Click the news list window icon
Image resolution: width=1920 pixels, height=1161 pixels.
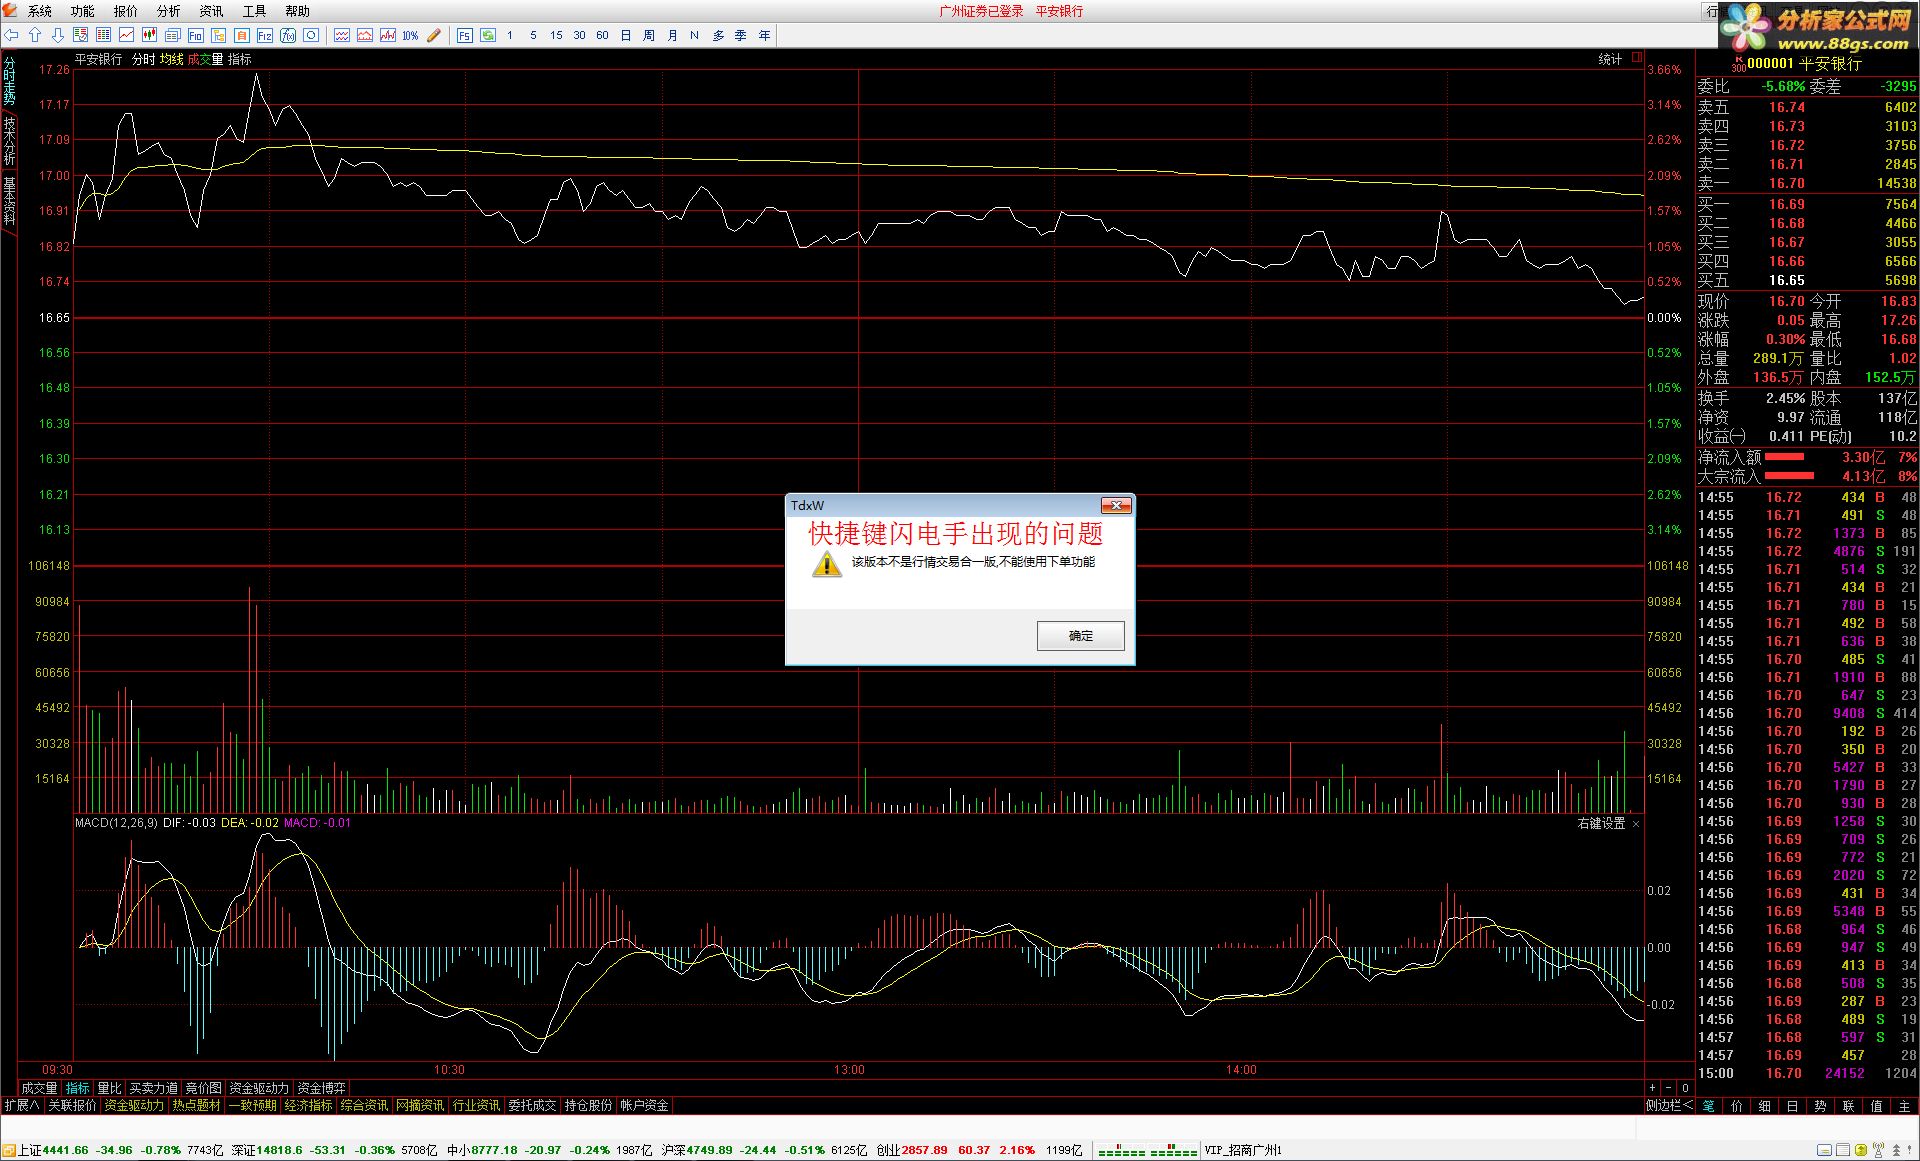(x=173, y=35)
